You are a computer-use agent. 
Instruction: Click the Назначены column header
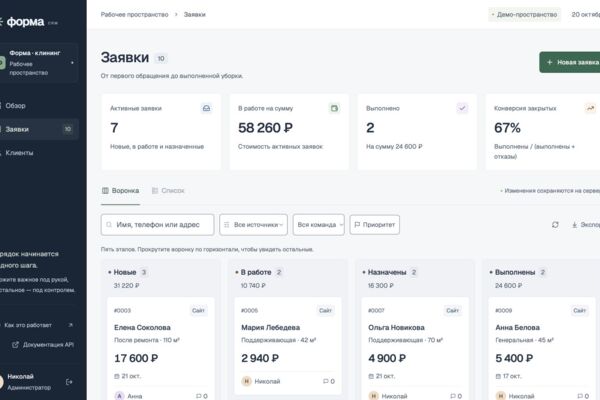tap(387, 272)
